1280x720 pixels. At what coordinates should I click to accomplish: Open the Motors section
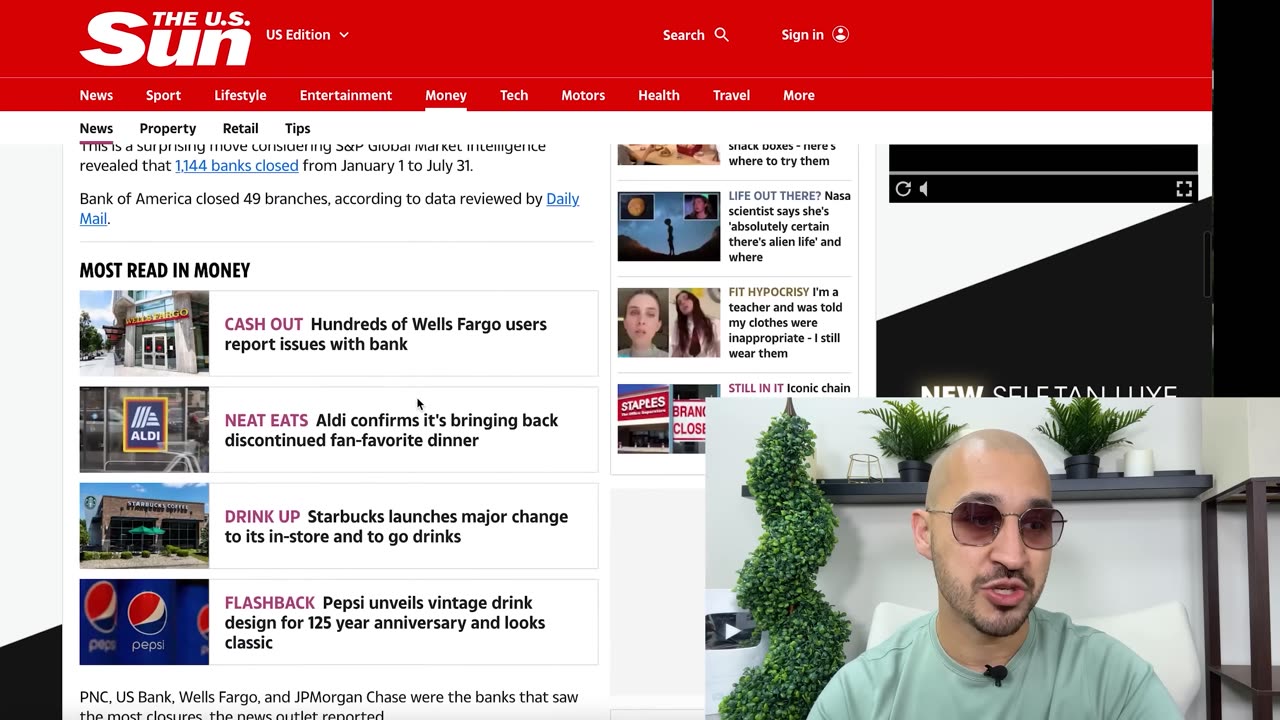point(583,95)
